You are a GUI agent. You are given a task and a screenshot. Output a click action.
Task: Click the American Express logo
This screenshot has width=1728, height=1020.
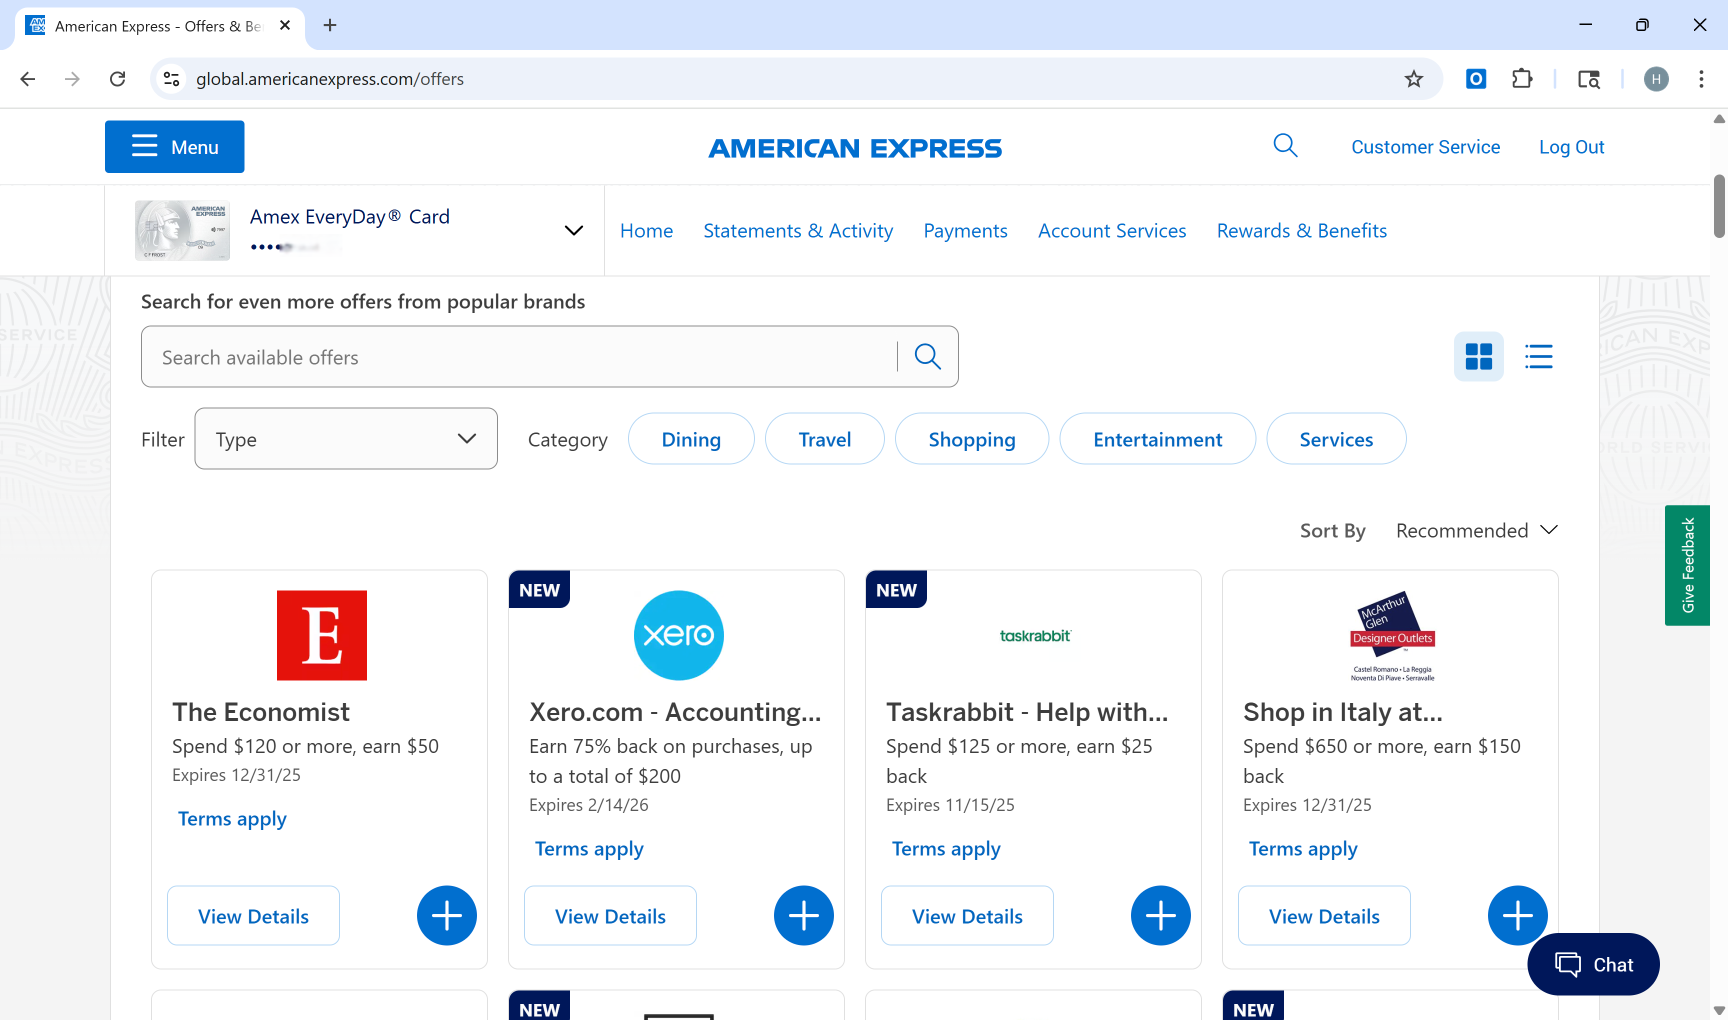tap(855, 148)
